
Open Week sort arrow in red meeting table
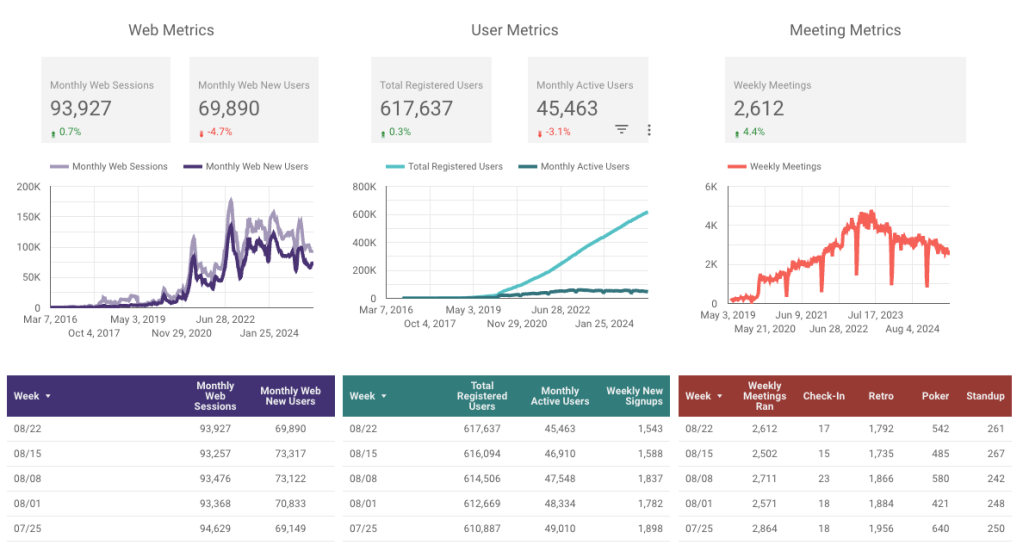pyautogui.click(x=719, y=397)
